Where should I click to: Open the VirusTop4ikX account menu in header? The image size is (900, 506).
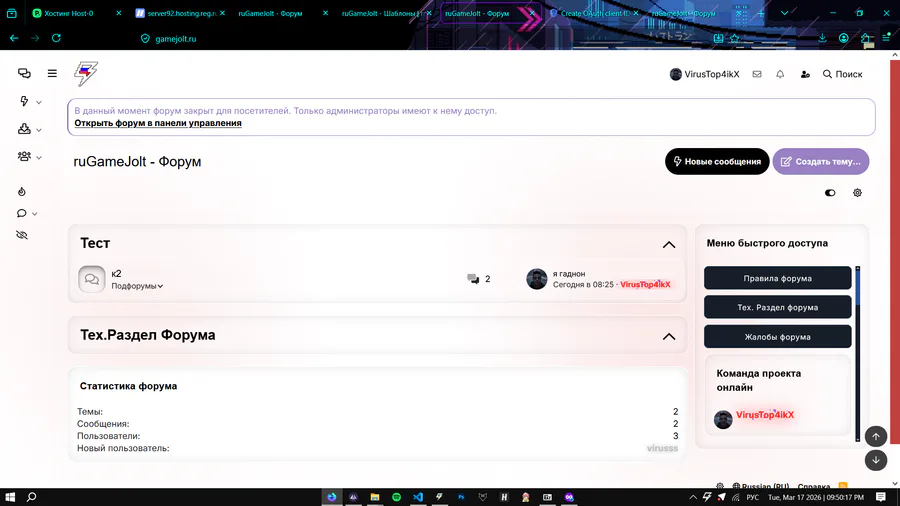coord(704,74)
